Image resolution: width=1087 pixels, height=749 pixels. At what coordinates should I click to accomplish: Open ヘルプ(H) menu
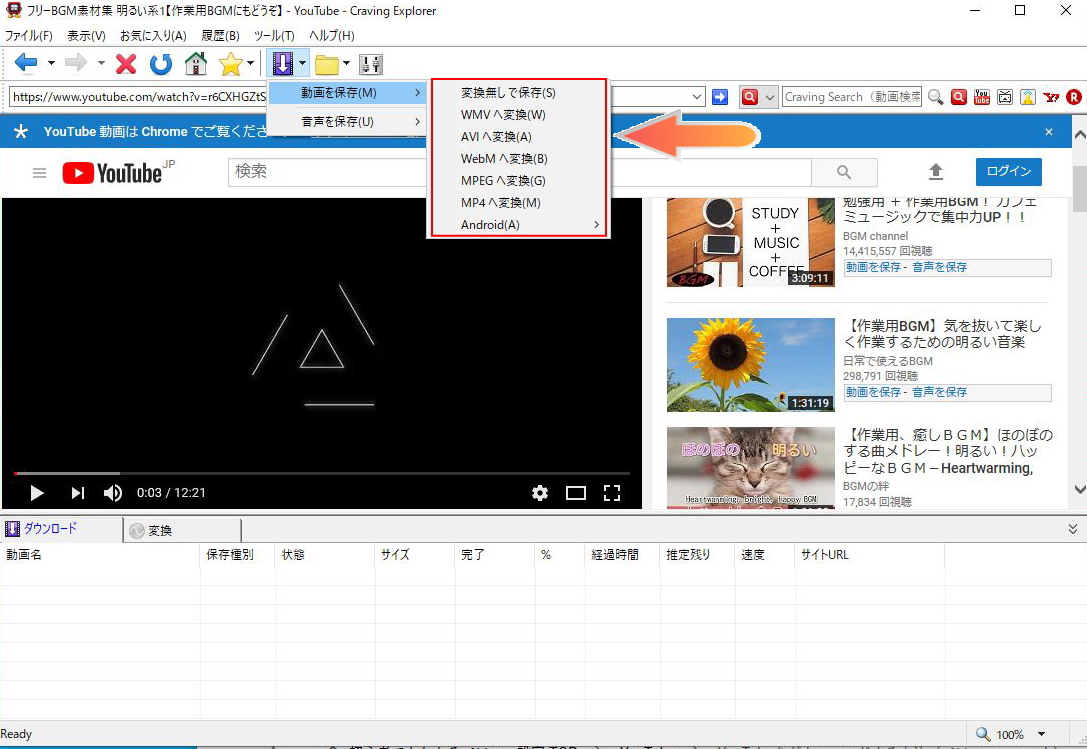click(x=331, y=35)
